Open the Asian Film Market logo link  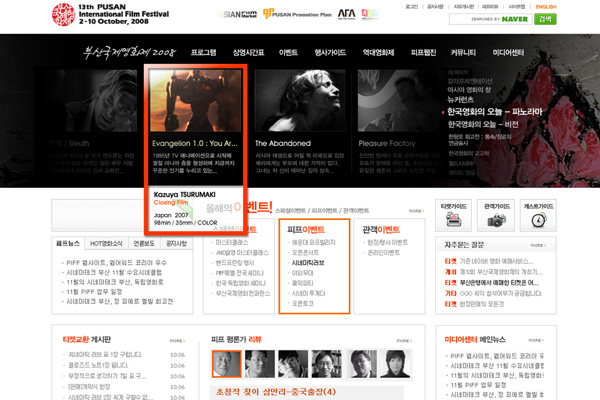tap(237, 15)
